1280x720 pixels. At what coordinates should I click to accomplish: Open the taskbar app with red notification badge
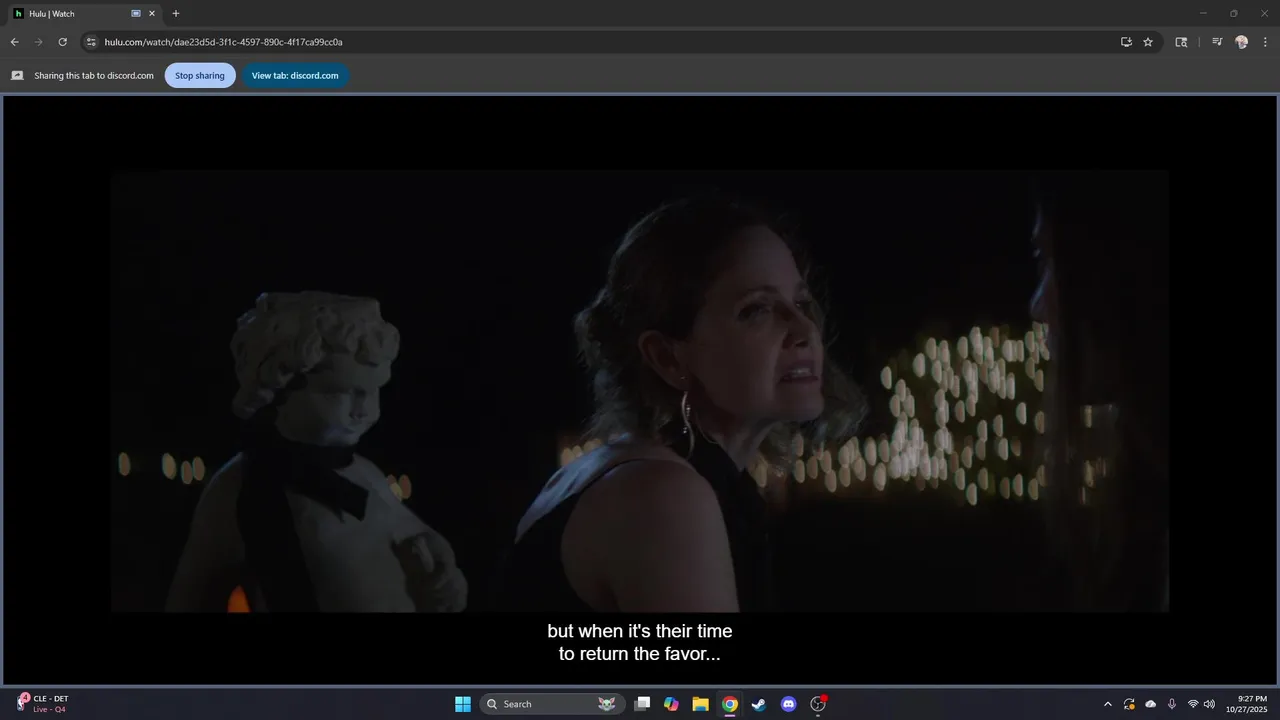click(x=818, y=704)
